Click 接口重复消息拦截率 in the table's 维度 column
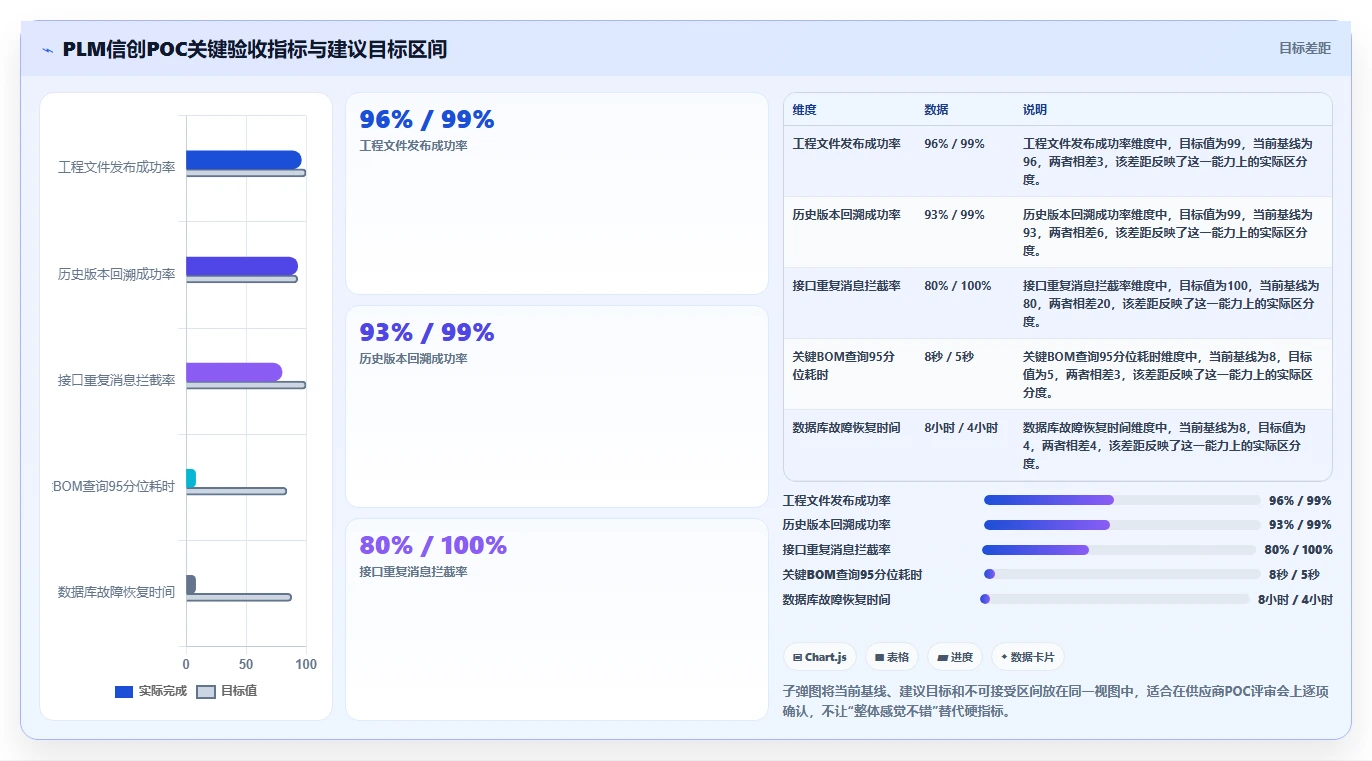Viewport: 1372px width, 761px height. point(847,286)
